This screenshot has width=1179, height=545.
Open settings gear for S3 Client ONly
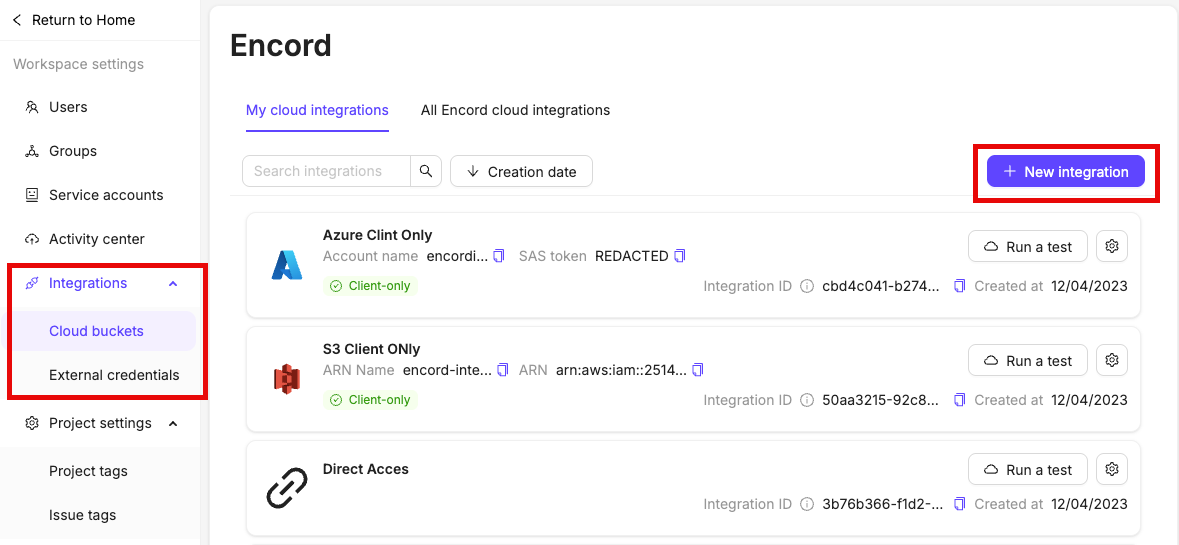tap(1112, 360)
